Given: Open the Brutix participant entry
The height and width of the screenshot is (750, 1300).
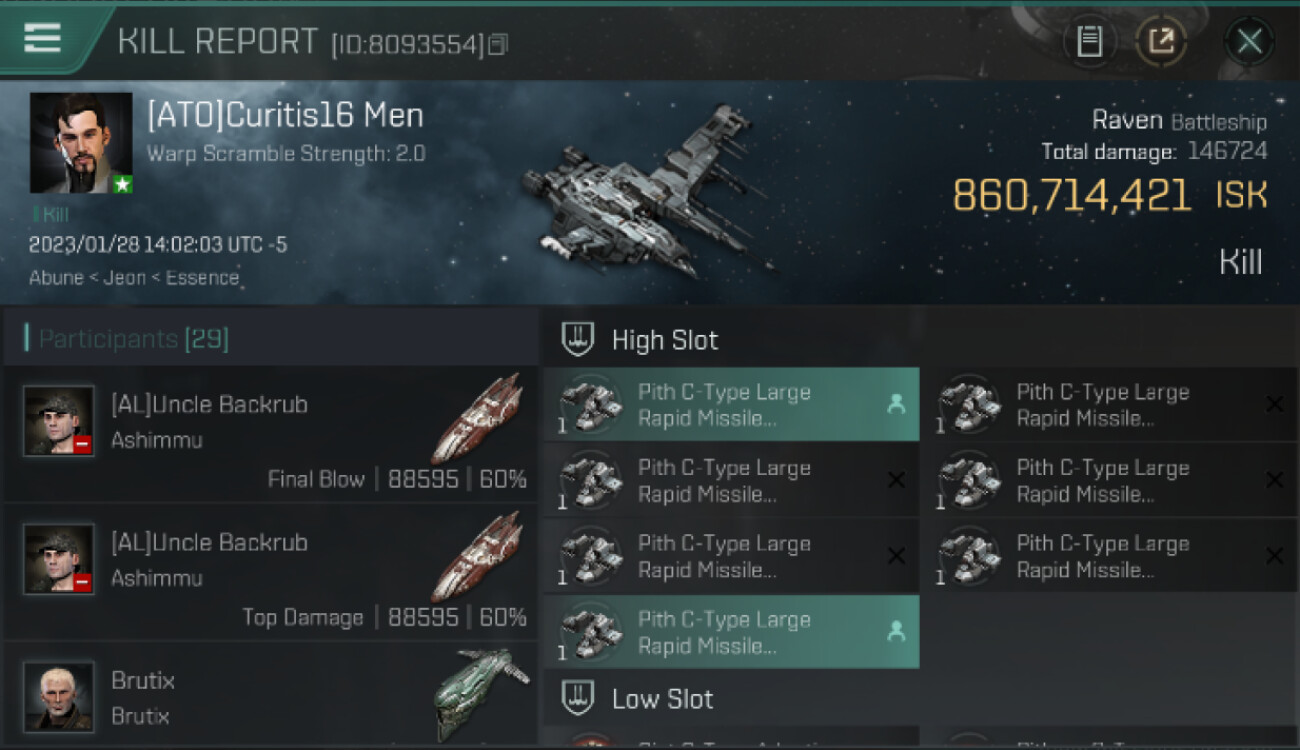Looking at the screenshot, I should point(270,696).
